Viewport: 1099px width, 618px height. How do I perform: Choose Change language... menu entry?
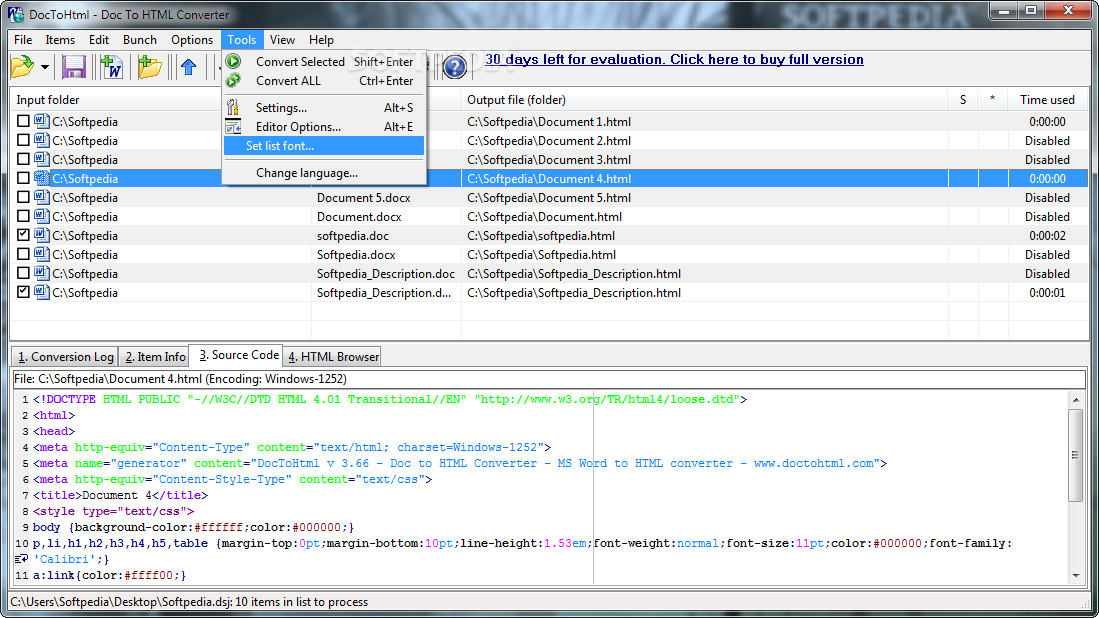point(324,173)
